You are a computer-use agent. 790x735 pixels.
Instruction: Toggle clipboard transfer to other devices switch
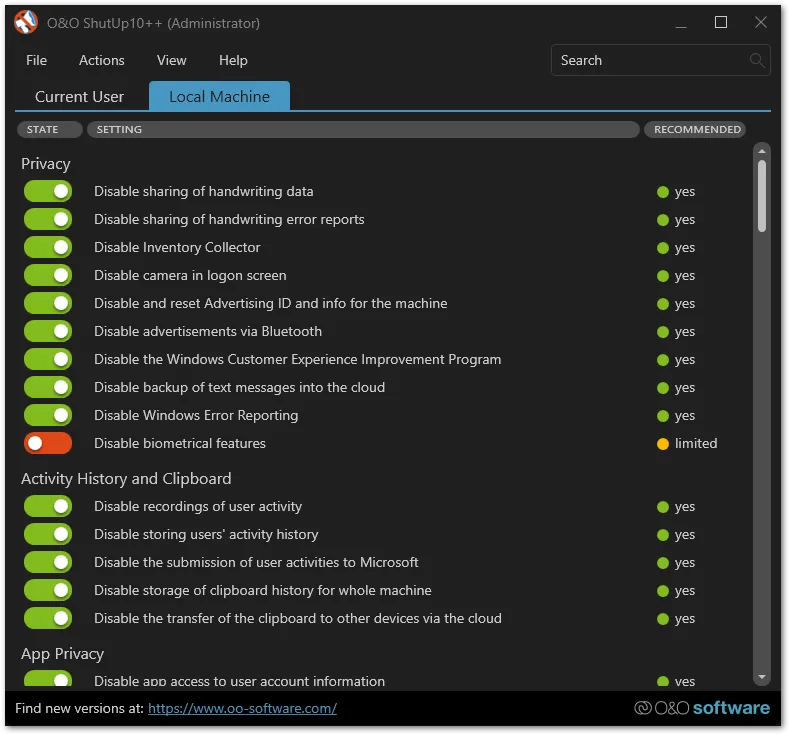[x=48, y=618]
